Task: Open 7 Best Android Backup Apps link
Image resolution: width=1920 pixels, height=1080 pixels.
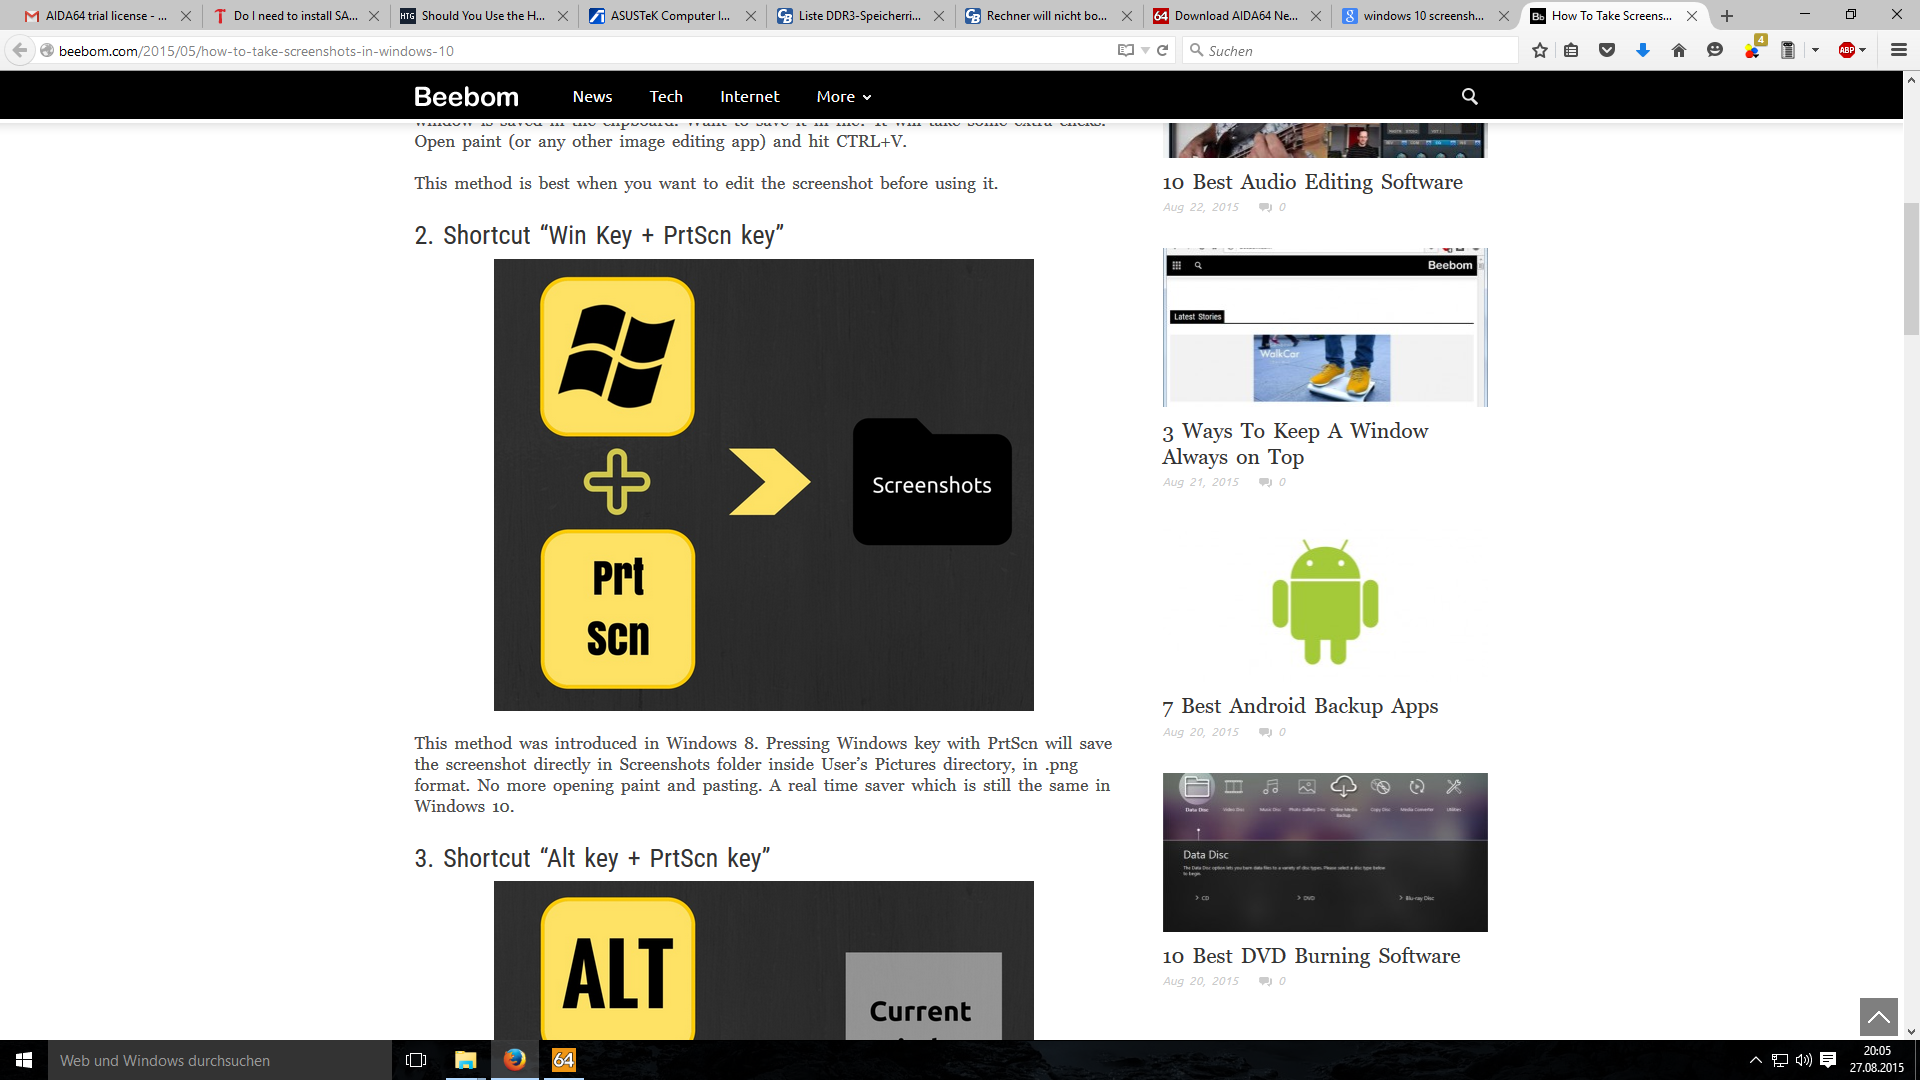Action: 1300,706
